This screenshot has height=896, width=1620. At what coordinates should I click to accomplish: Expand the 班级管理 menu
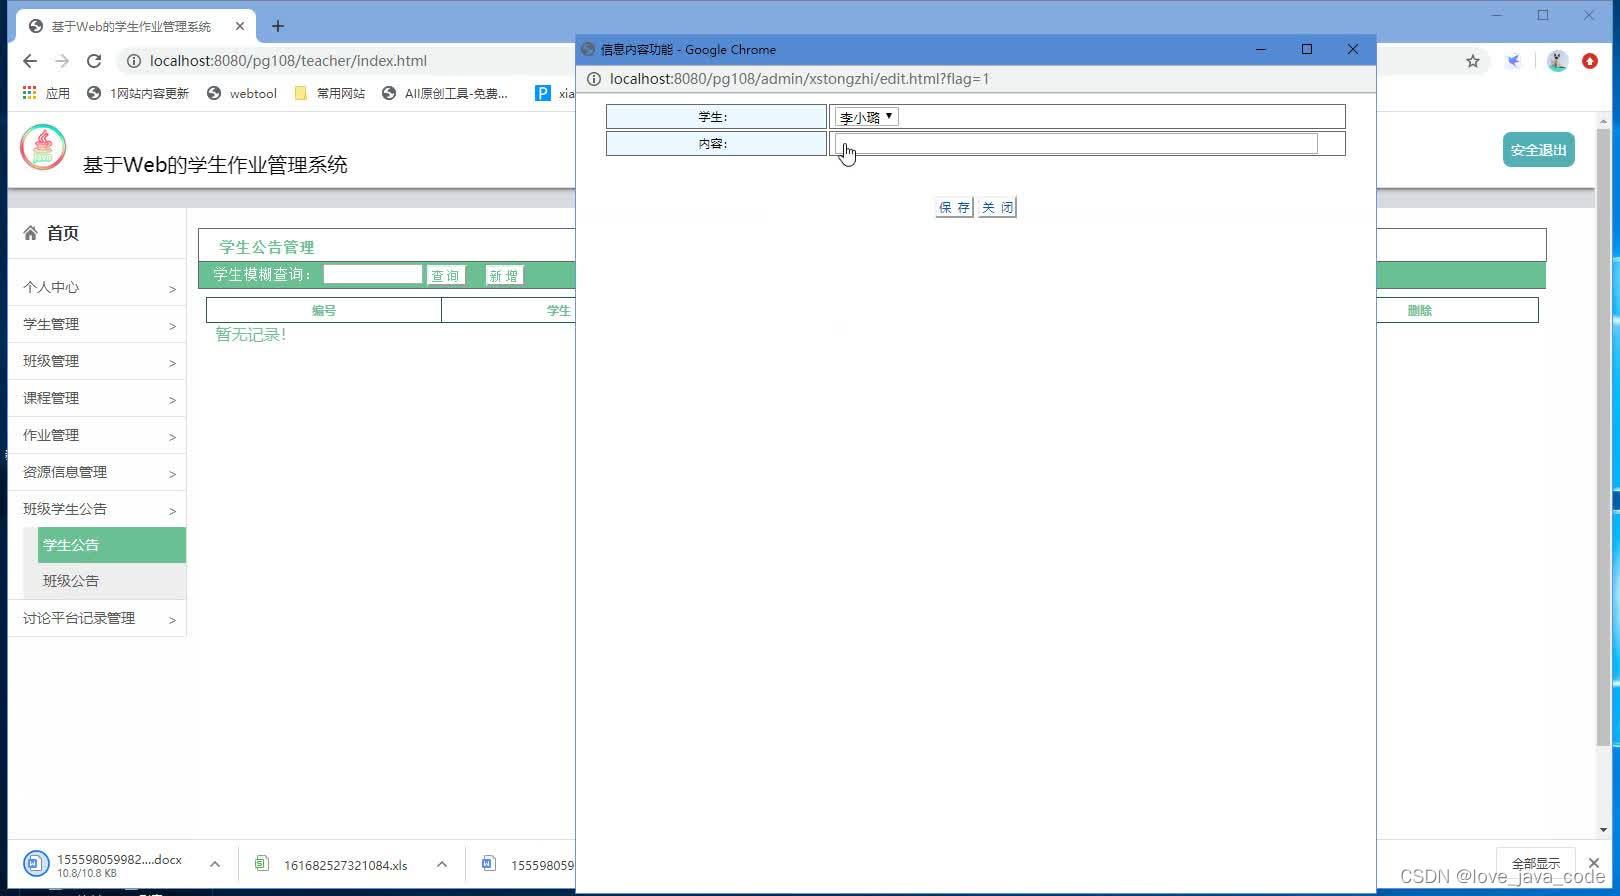[x=97, y=361]
